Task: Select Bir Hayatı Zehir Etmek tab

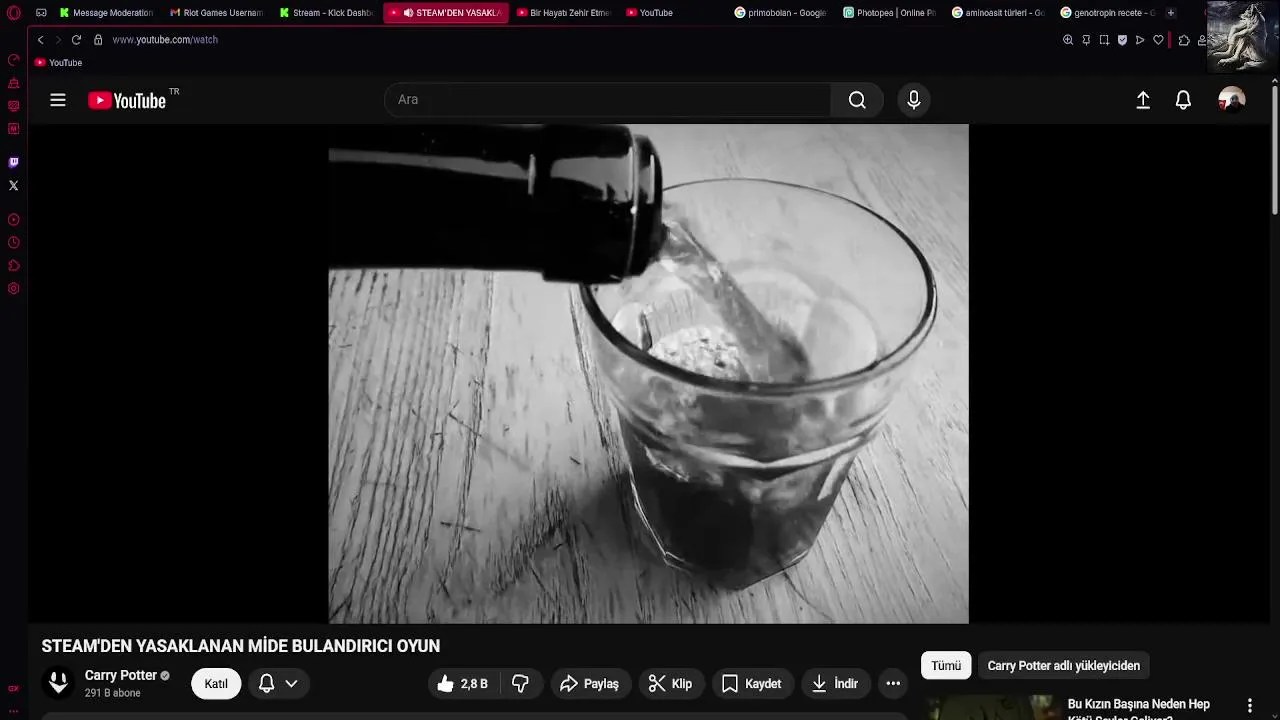Action: point(563,13)
